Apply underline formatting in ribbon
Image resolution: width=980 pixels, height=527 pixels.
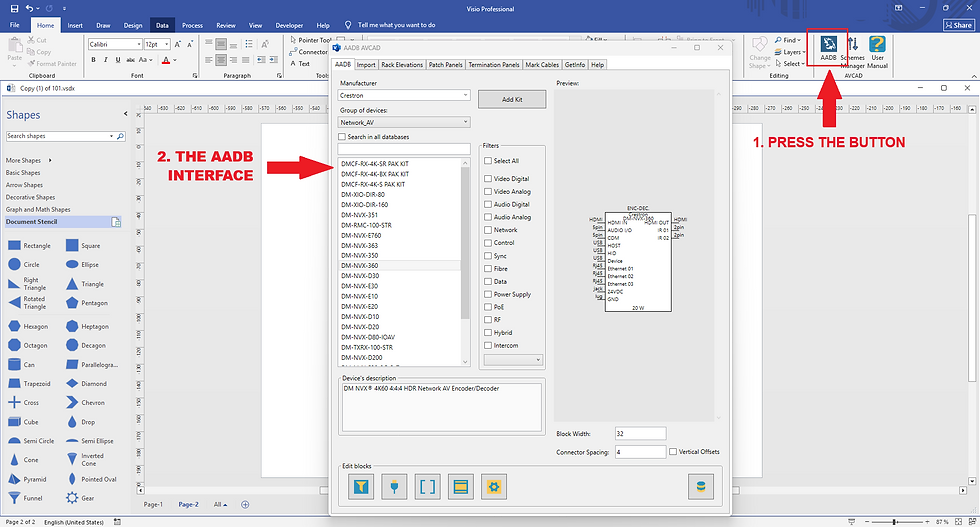pyautogui.click(x=118, y=60)
